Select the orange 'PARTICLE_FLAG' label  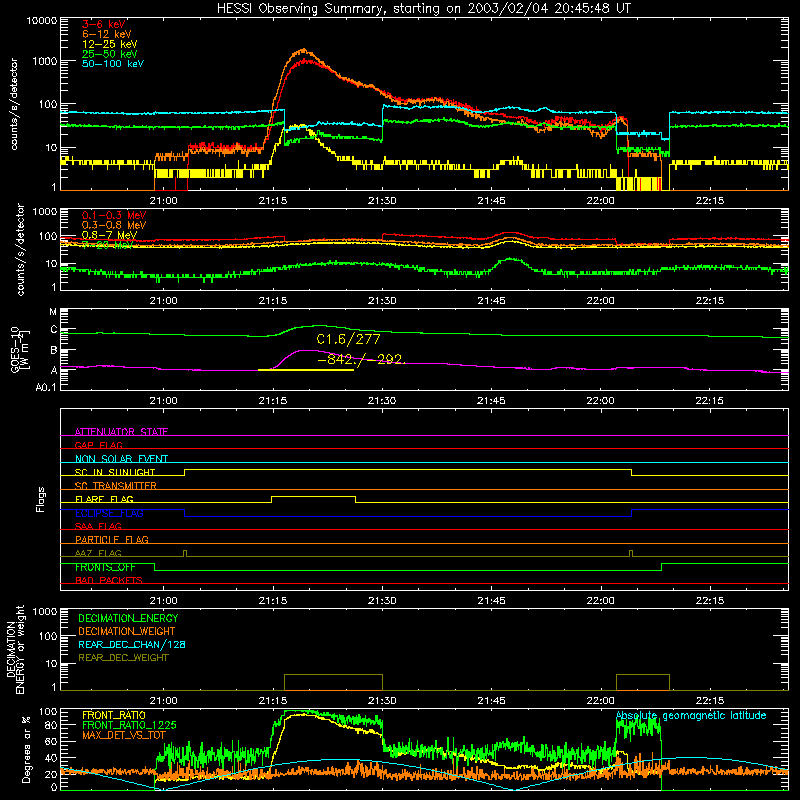click(112, 540)
